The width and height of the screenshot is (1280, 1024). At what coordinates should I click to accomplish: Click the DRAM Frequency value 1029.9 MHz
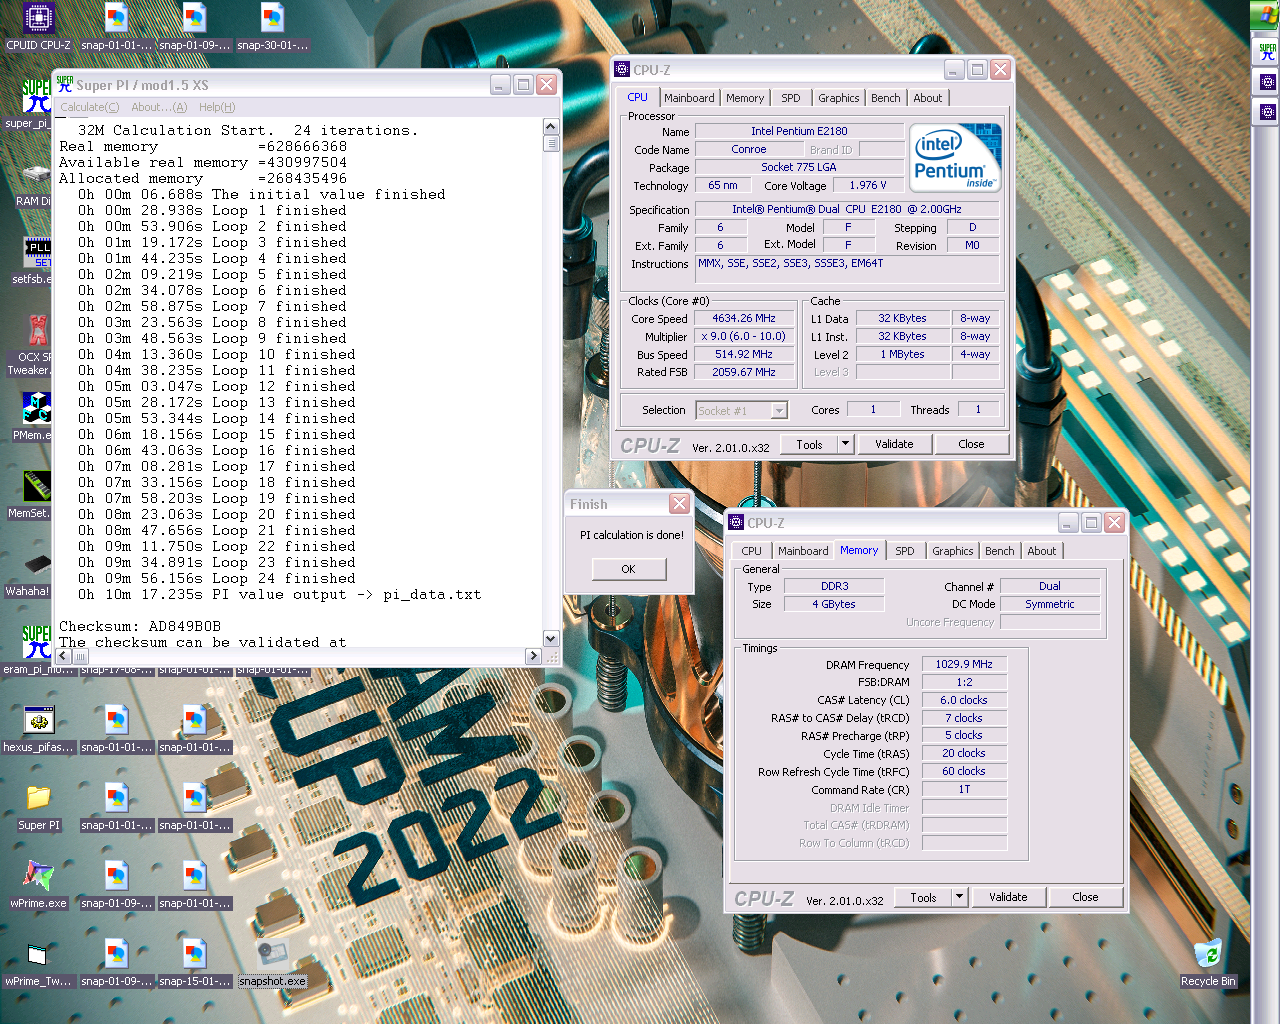point(964,664)
